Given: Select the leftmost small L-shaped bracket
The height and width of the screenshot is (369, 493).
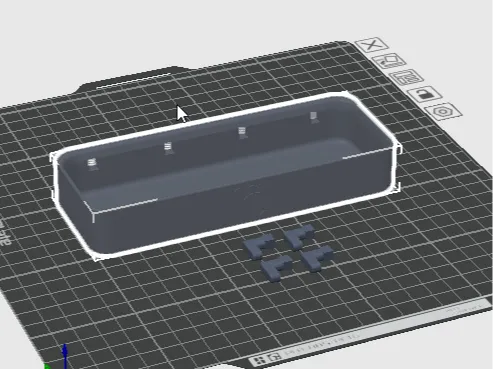Looking at the screenshot, I should click(258, 246).
